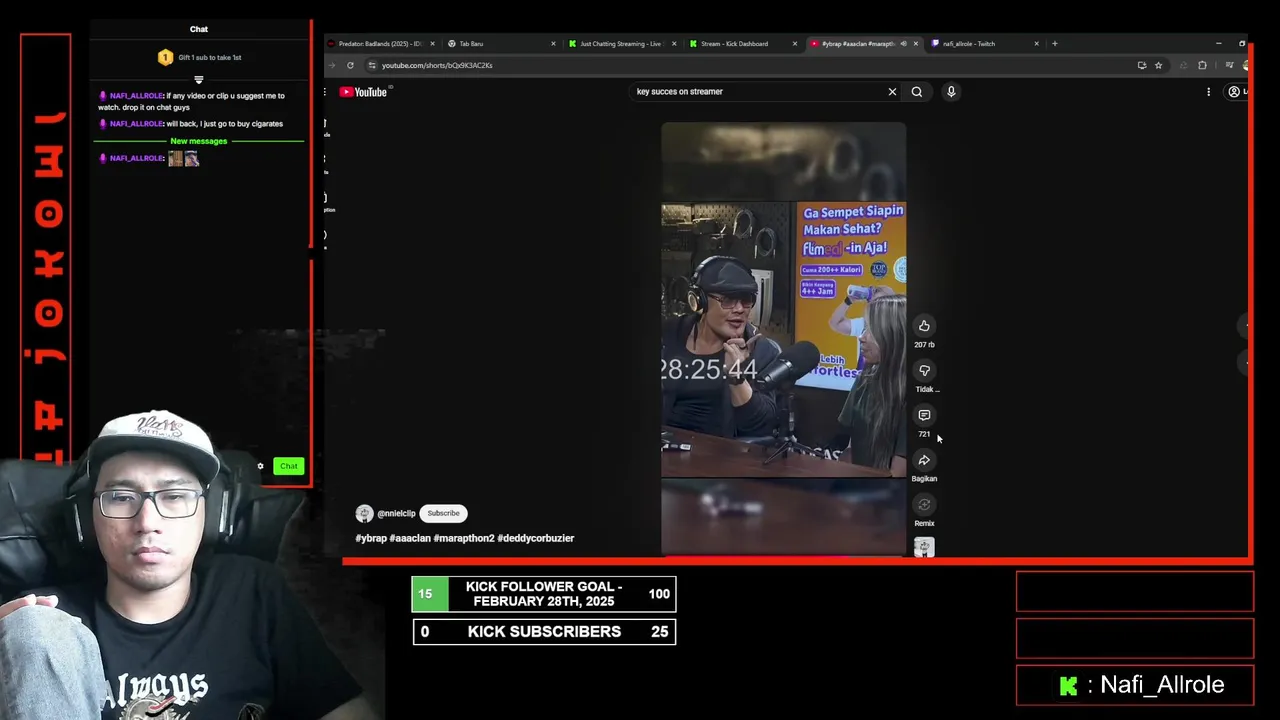Open comments on the Short
1280x720 pixels.
click(924, 415)
